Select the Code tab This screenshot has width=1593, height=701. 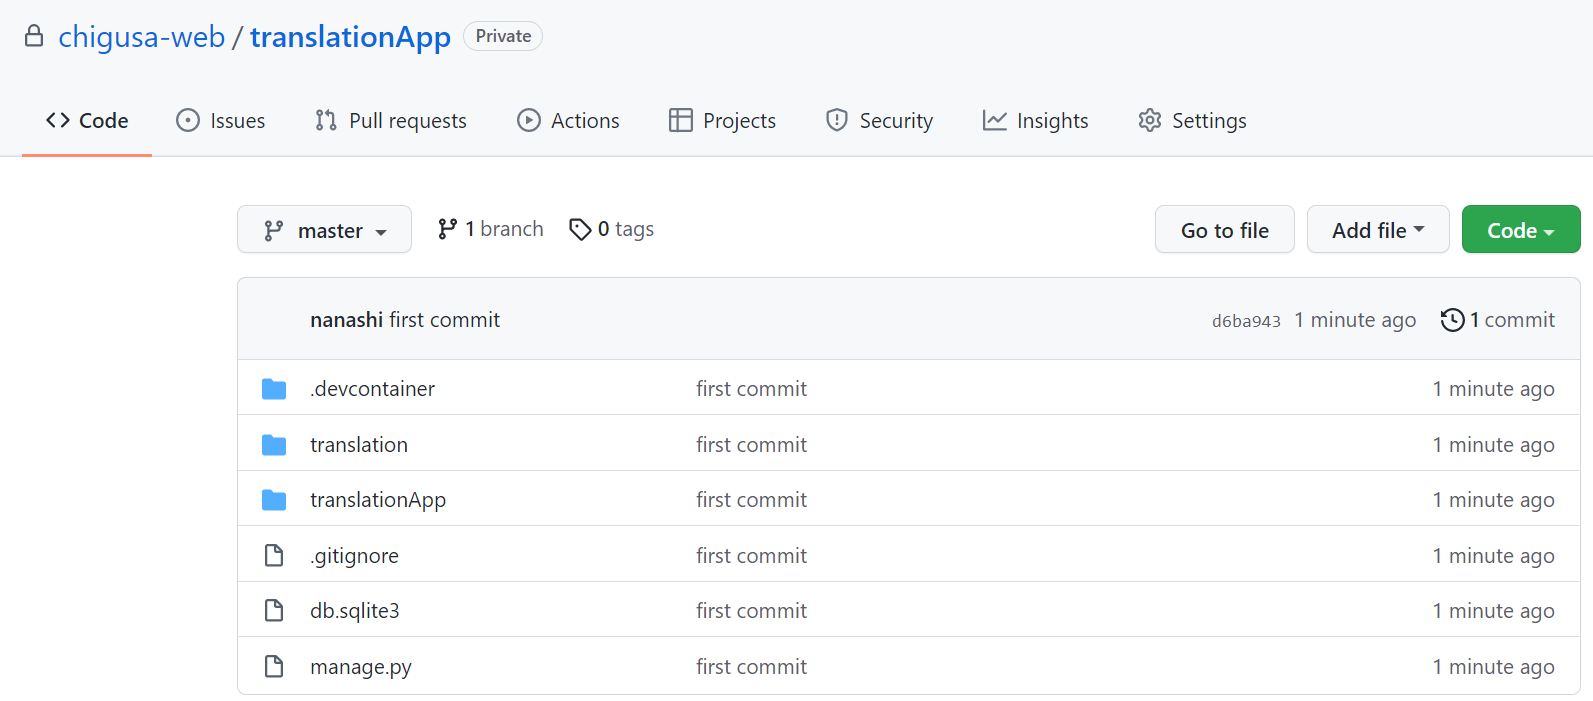tap(87, 120)
